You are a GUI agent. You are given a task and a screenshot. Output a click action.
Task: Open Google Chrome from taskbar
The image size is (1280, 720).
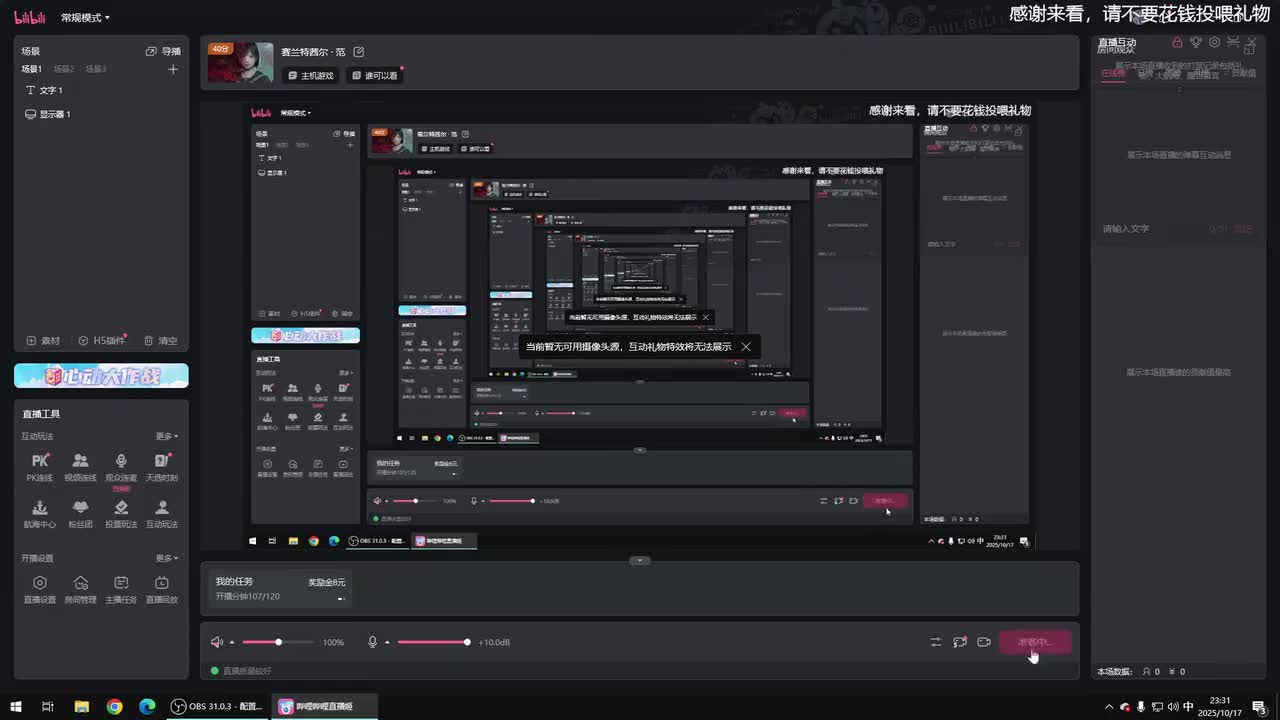click(x=115, y=706)
